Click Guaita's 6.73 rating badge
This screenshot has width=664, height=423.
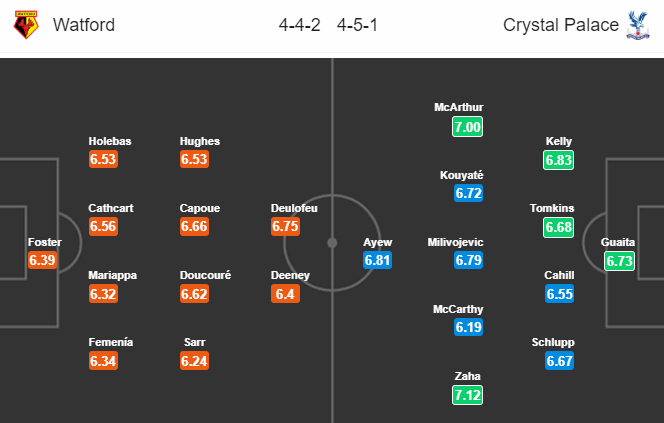[x=619, y=261]
